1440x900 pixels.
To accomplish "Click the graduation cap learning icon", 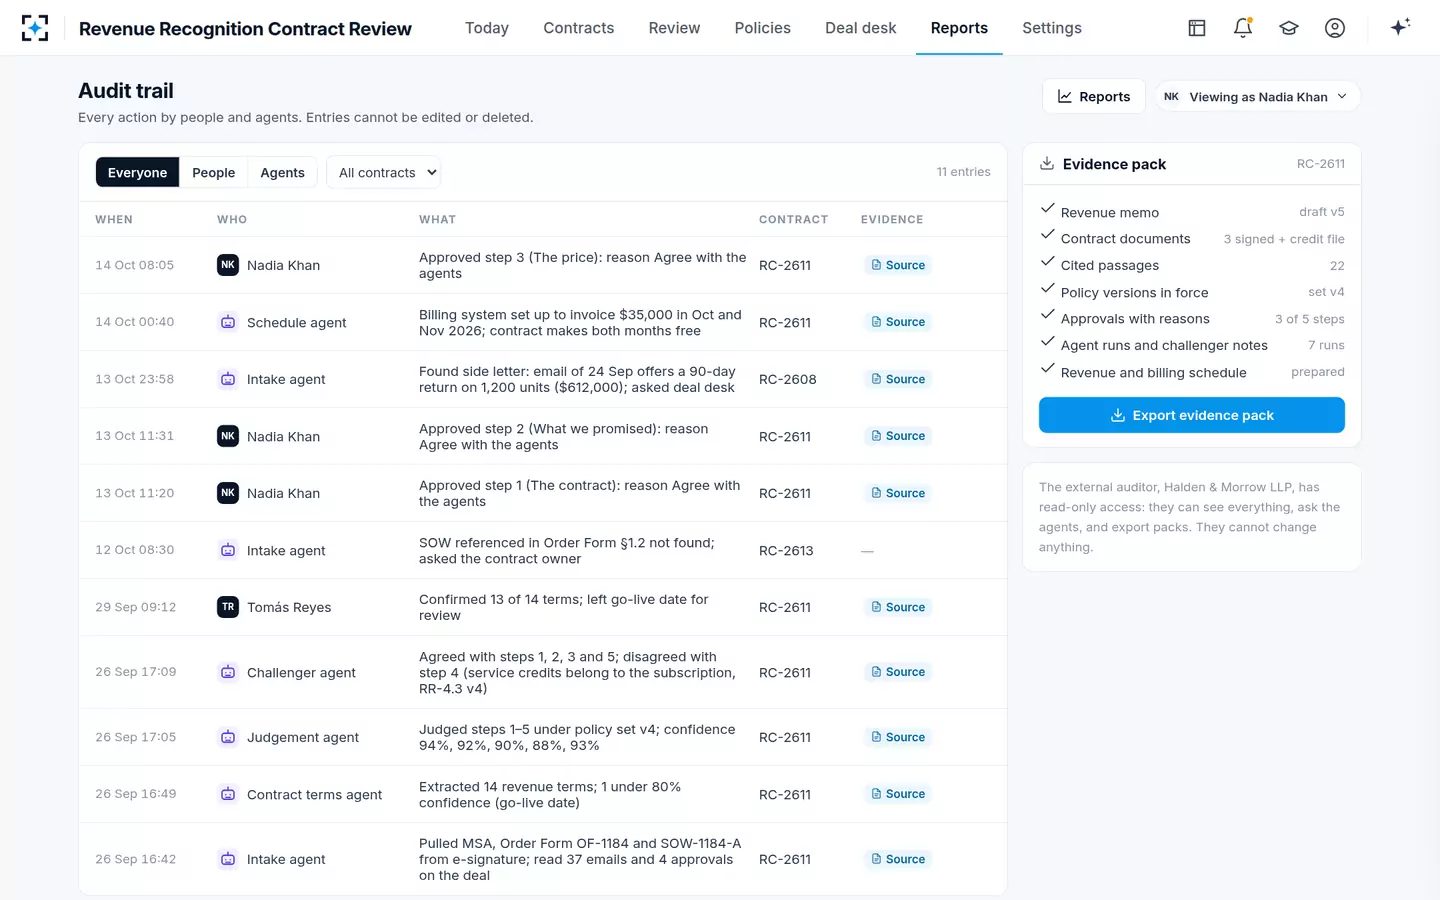I will pyautogui.click(x=1289, y=28).
